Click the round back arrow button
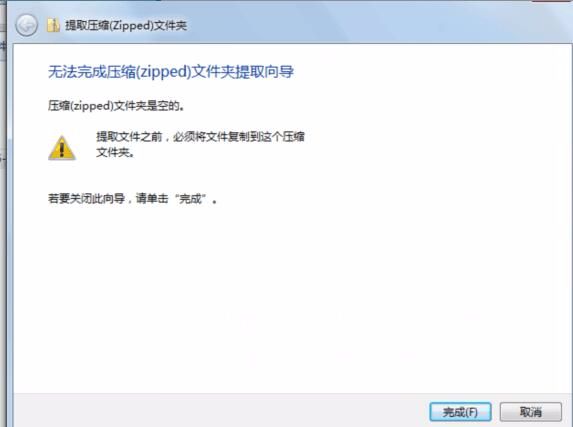Screen dimensions: 573x427 coord(26,25)
